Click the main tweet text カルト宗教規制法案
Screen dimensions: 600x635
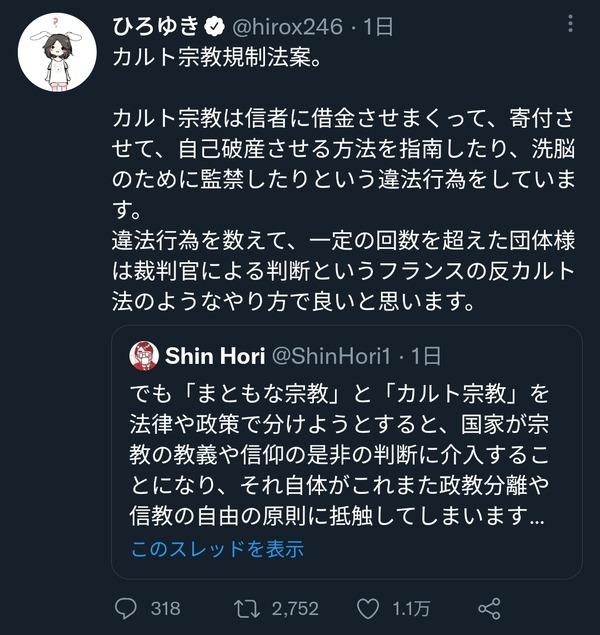(x=217, y=58)
